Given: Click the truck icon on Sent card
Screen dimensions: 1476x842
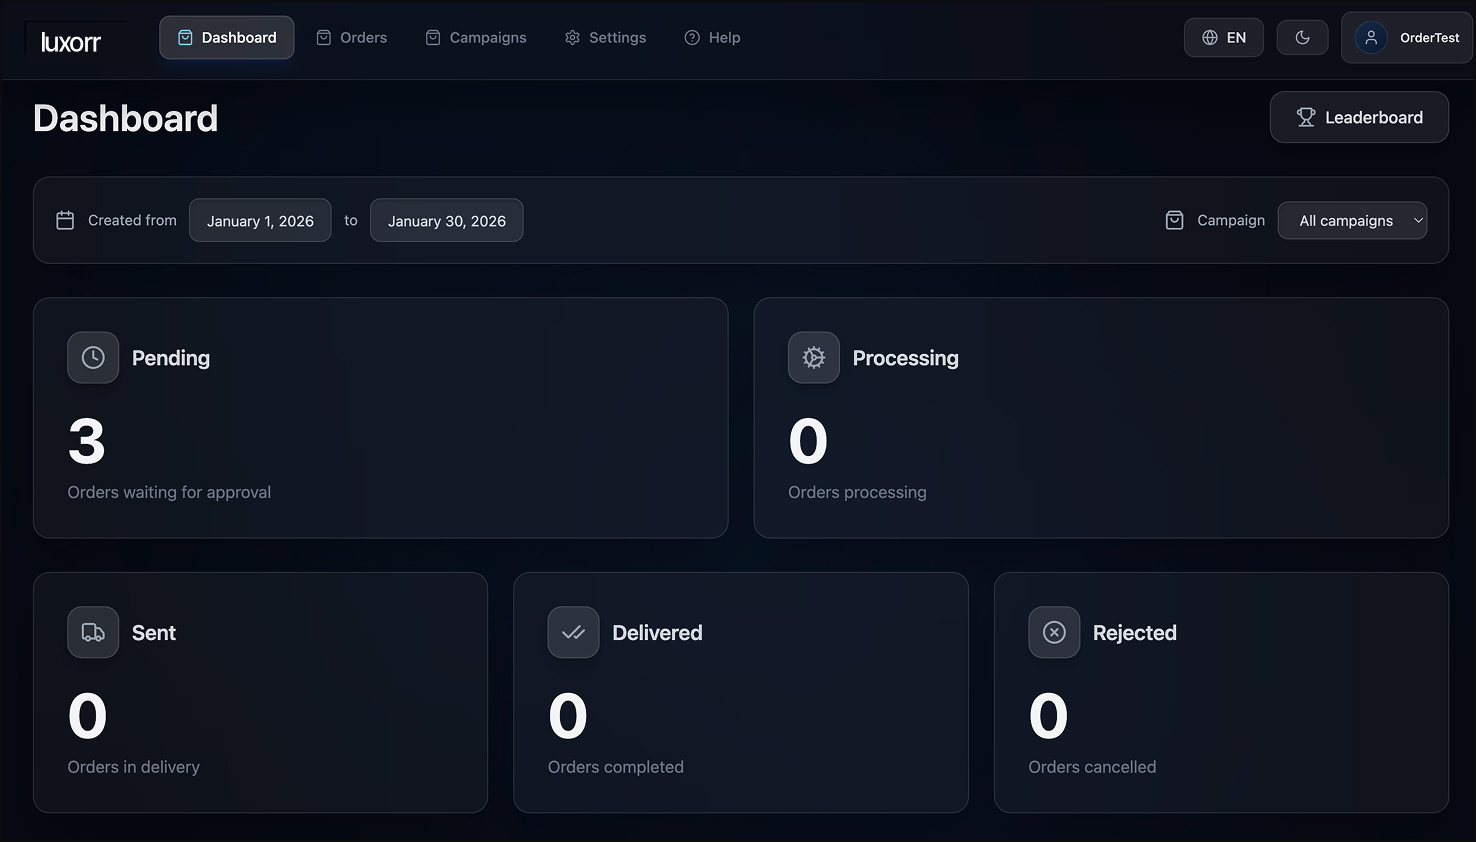Looking at the screenshot, I should click(93, 633).
